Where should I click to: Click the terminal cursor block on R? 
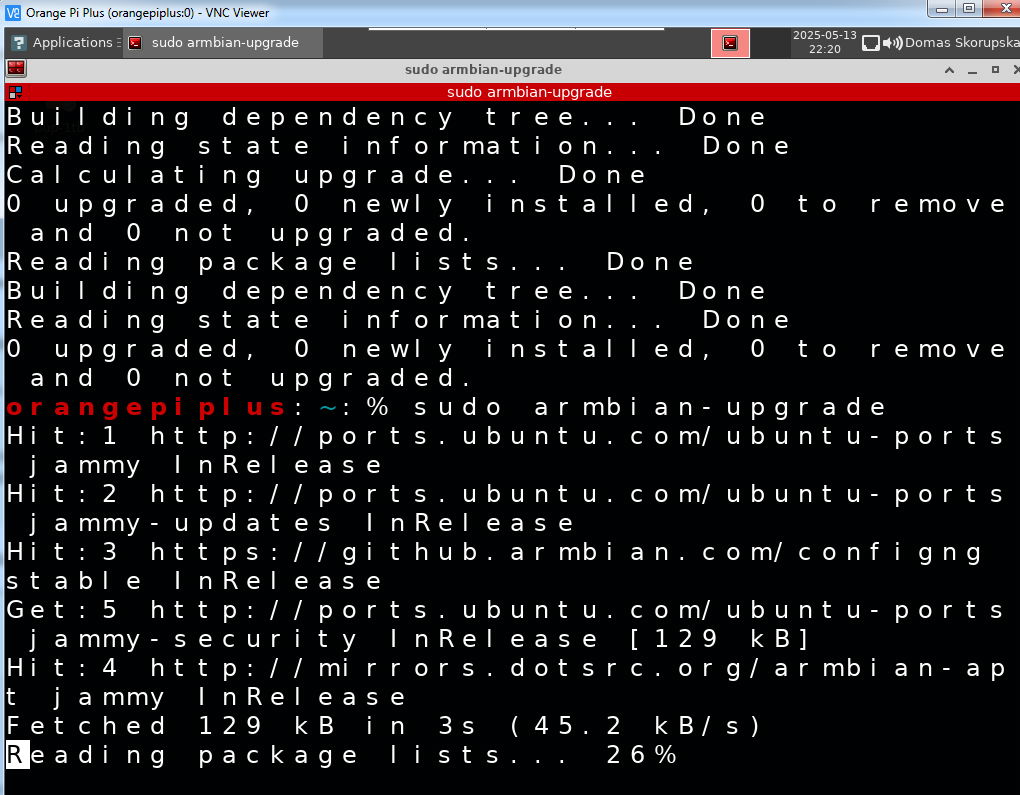click(x=18, y=755)
